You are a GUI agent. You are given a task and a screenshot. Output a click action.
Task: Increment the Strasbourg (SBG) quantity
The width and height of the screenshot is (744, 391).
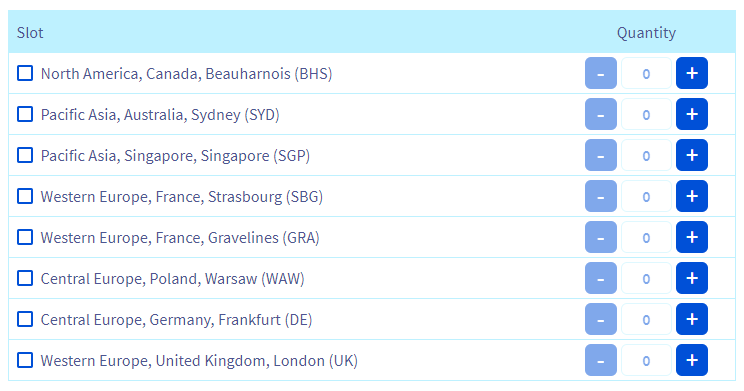point(692,196)
